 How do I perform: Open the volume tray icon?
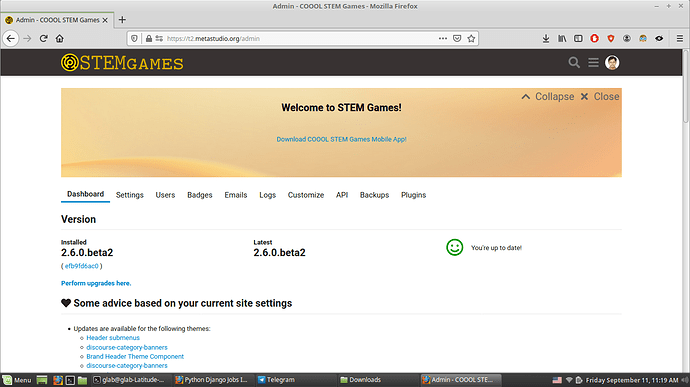click(x=684, y=380)
